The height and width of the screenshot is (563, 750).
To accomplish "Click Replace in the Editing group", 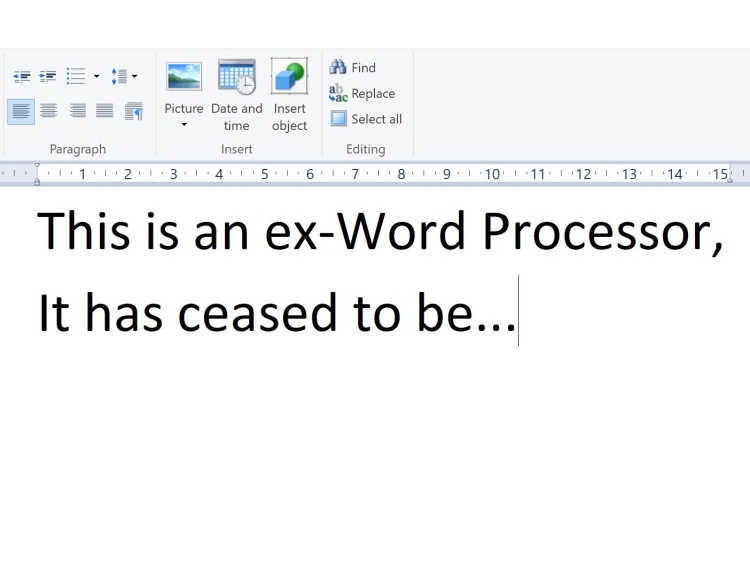I will click(362, 93).
